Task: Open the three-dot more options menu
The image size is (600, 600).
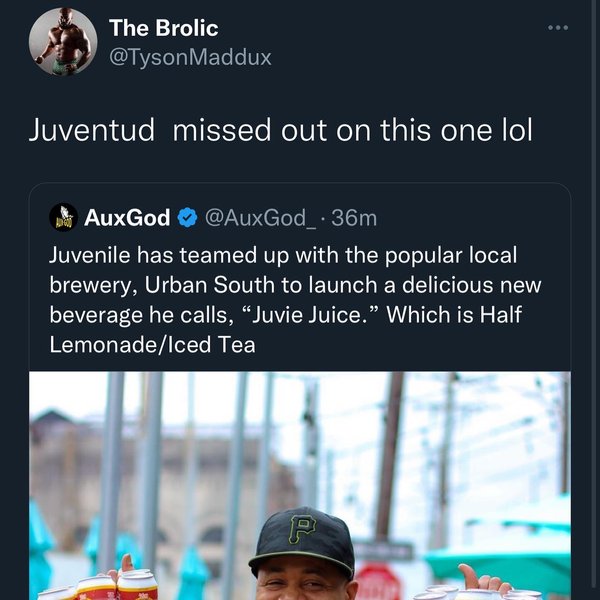Action: [557, 27]
